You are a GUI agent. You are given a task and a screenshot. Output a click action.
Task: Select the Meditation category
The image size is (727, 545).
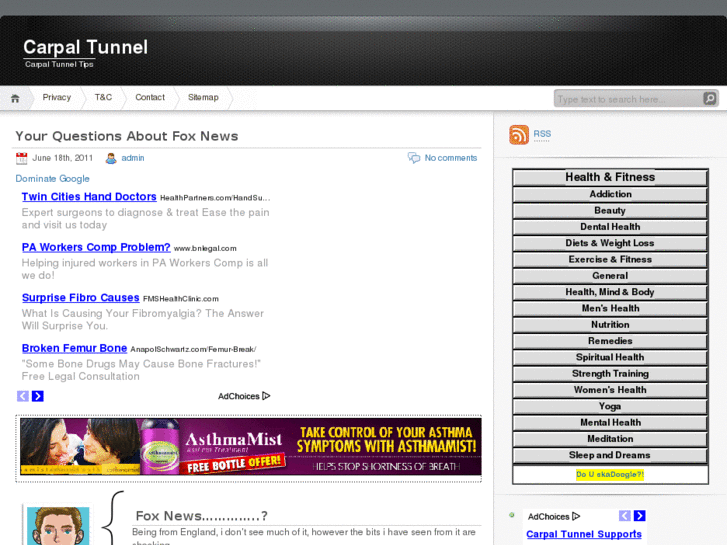610,439
